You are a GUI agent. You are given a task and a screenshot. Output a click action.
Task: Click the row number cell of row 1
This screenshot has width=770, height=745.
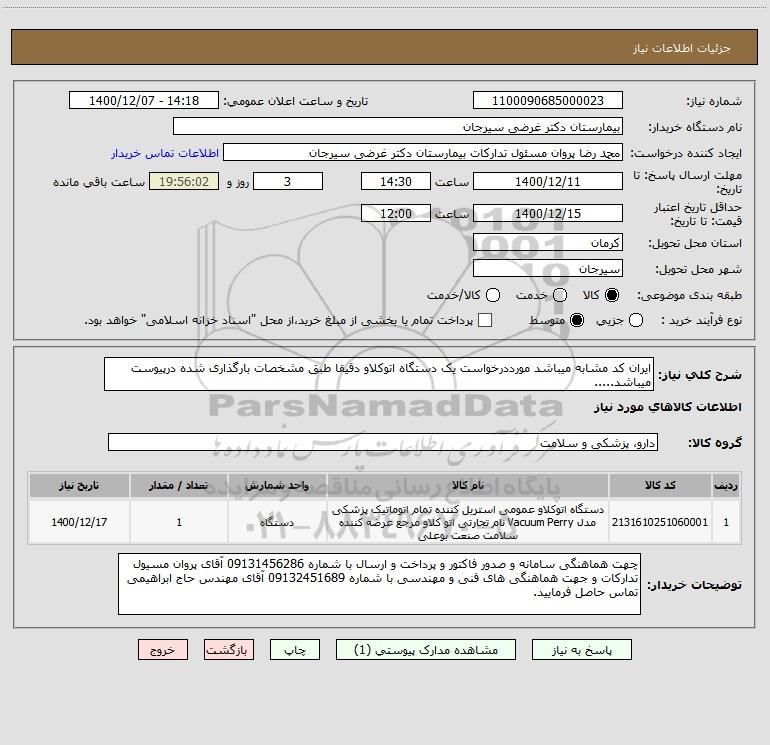tap(726, 522)
